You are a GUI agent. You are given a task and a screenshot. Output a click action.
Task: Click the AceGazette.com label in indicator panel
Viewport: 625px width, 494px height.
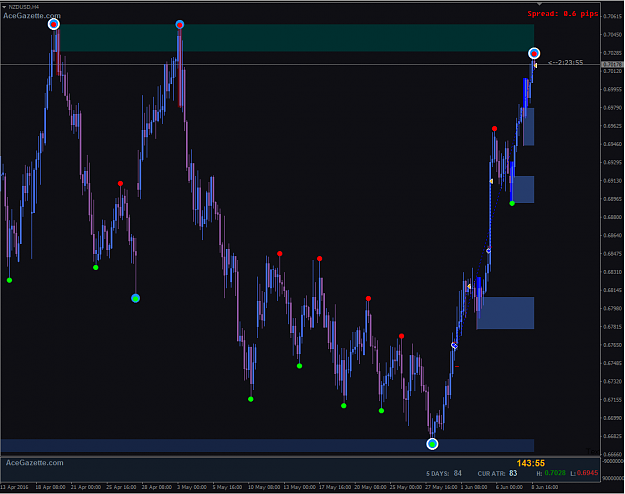pos(35,463)
